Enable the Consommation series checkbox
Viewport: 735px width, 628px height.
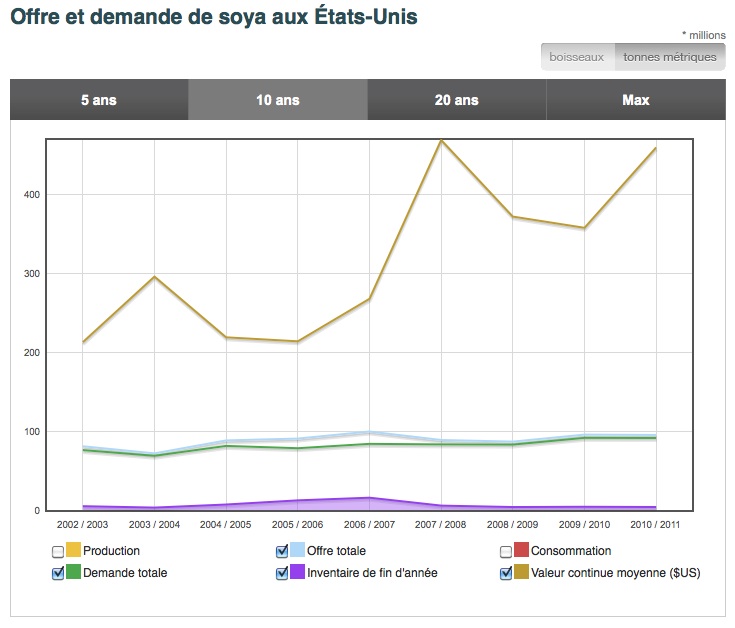(505, 551)
